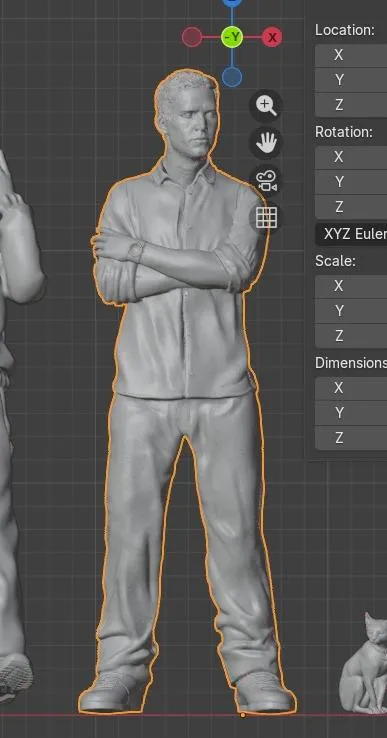Click the Scale Z field
Viewport: 387px width, 738px height.
[351, 336]
